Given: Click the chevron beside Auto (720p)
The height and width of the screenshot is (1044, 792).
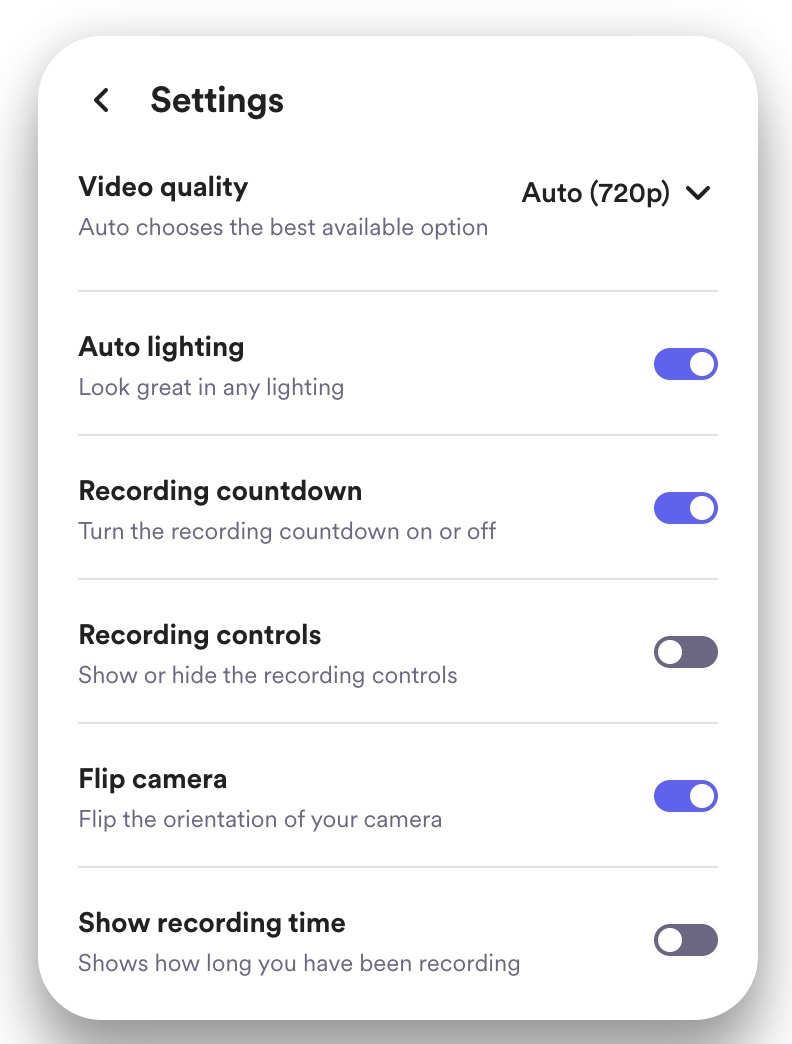Looking at the screenshot, I should (698, 193).
